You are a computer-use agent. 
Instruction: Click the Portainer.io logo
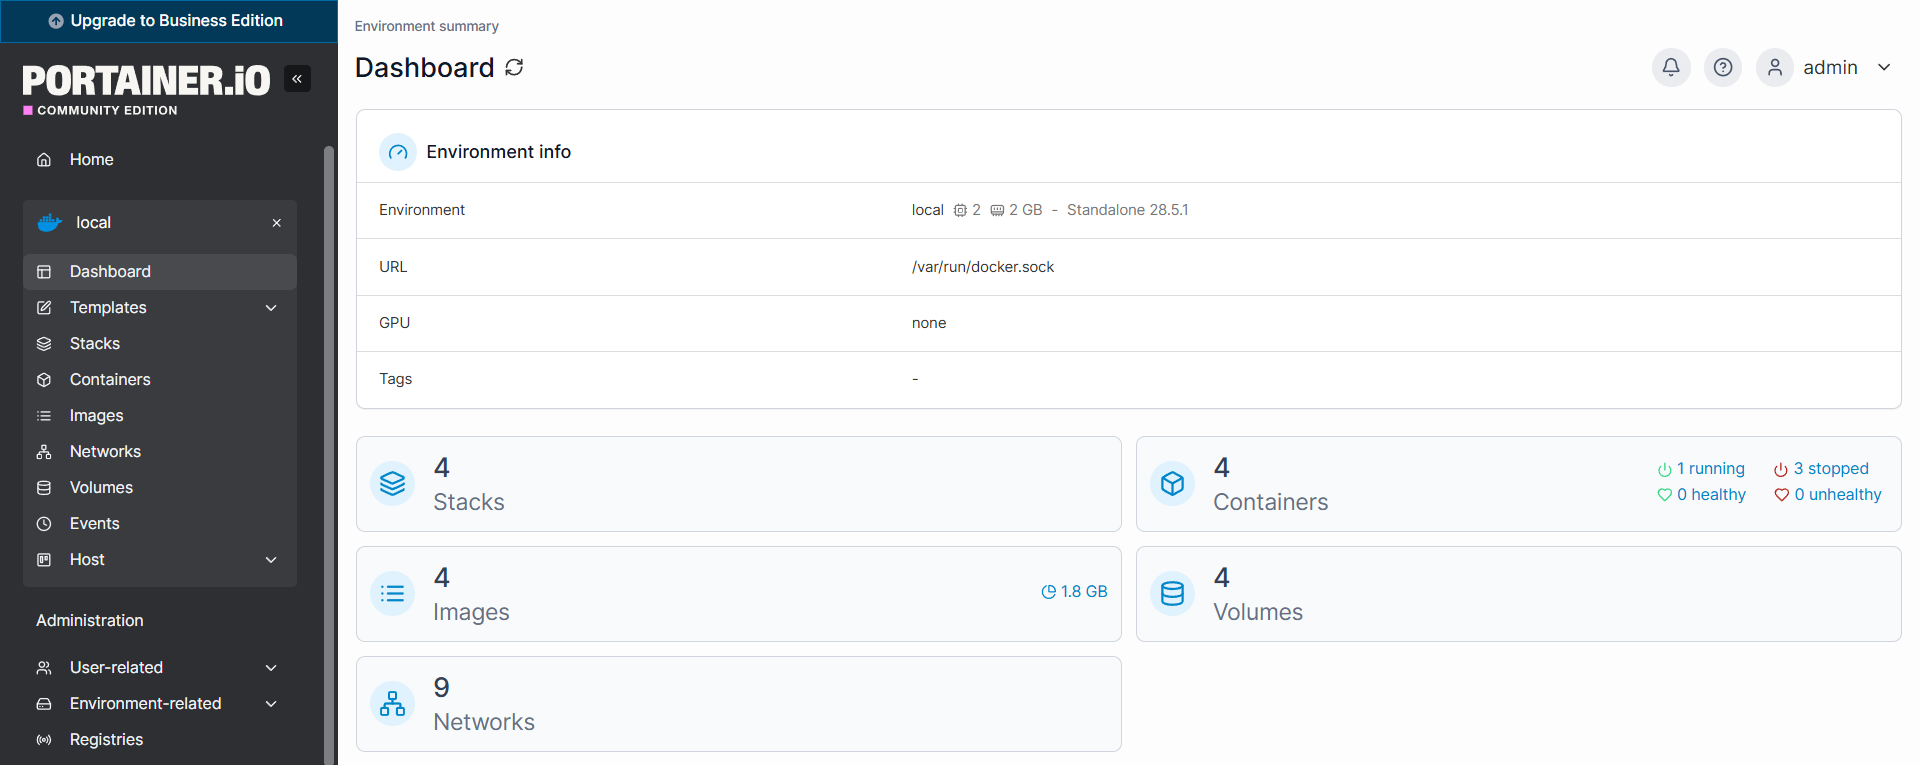146,89
